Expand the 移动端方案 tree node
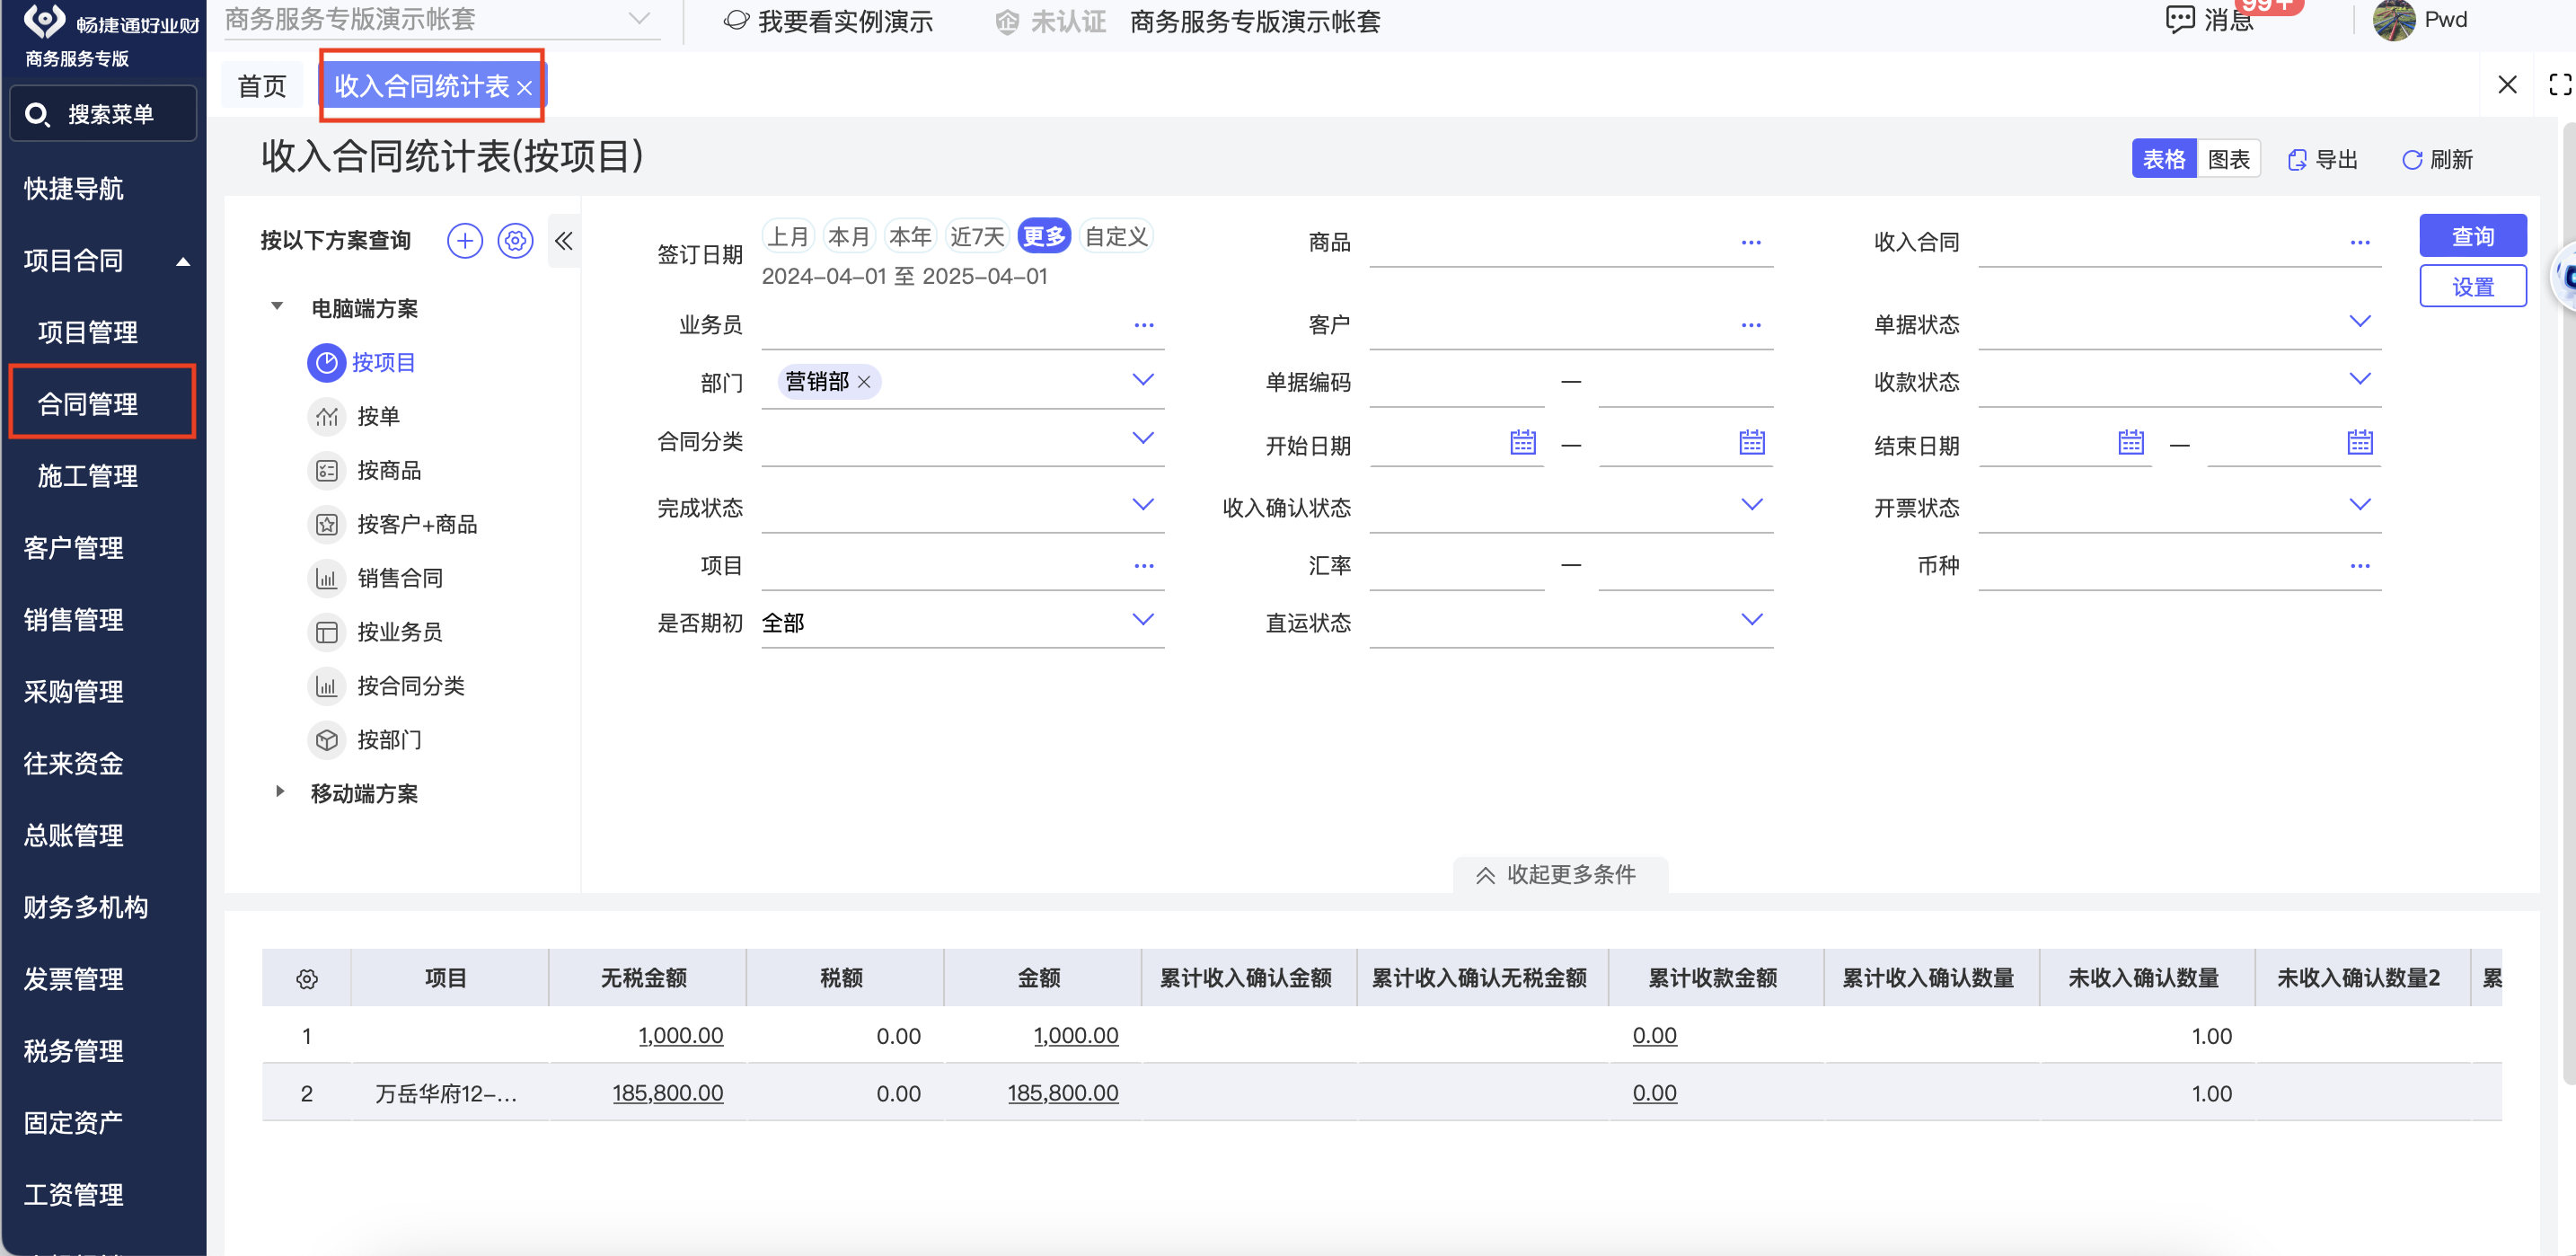The height and width of the screenshot is (1256, 2576). click(x=280, y=792)
